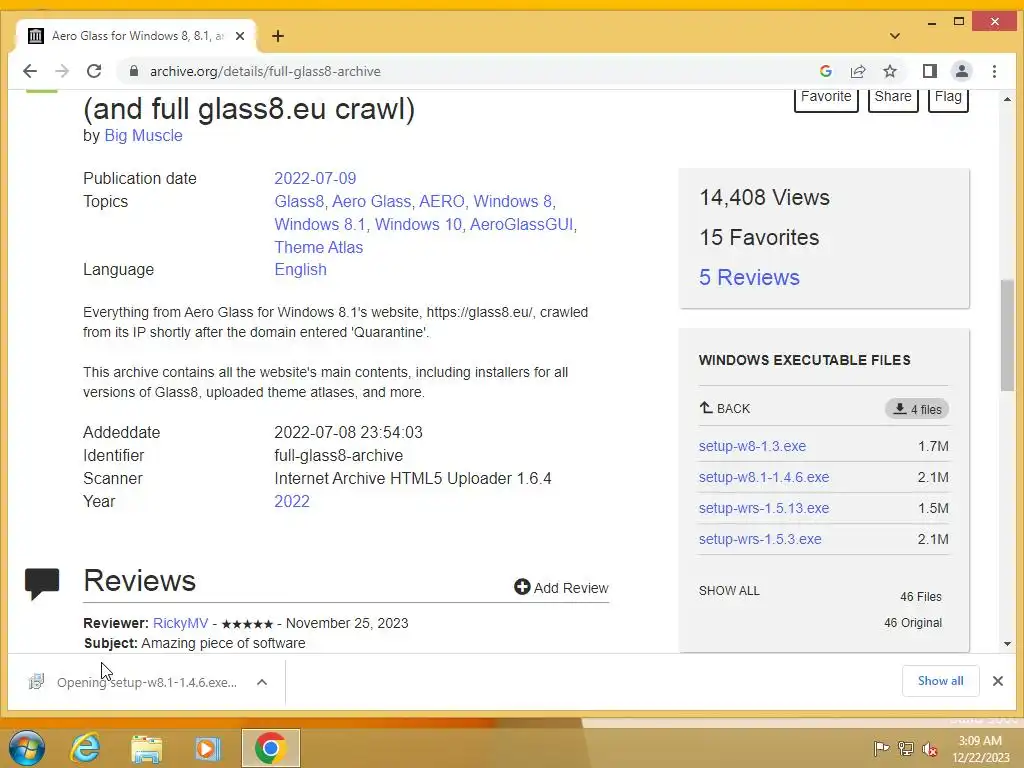The width and height of the screenshot is (1024, 768).
Task: Close the downloads bar
Action: pos(997,681)
